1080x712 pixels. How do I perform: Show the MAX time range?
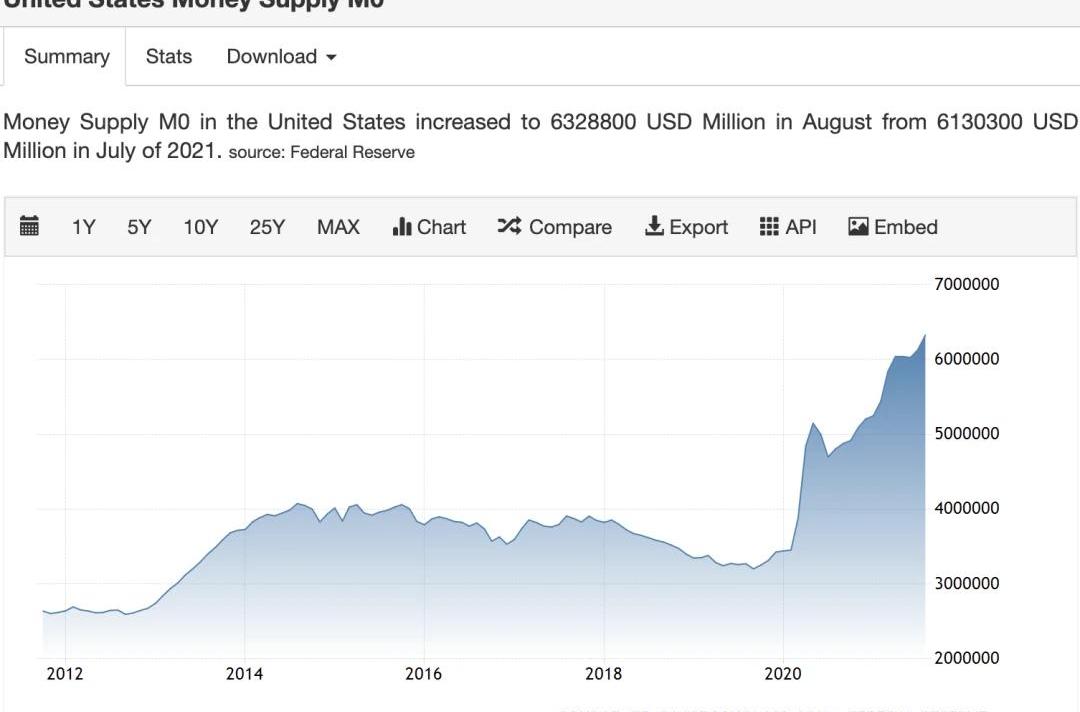pos(338,227)
